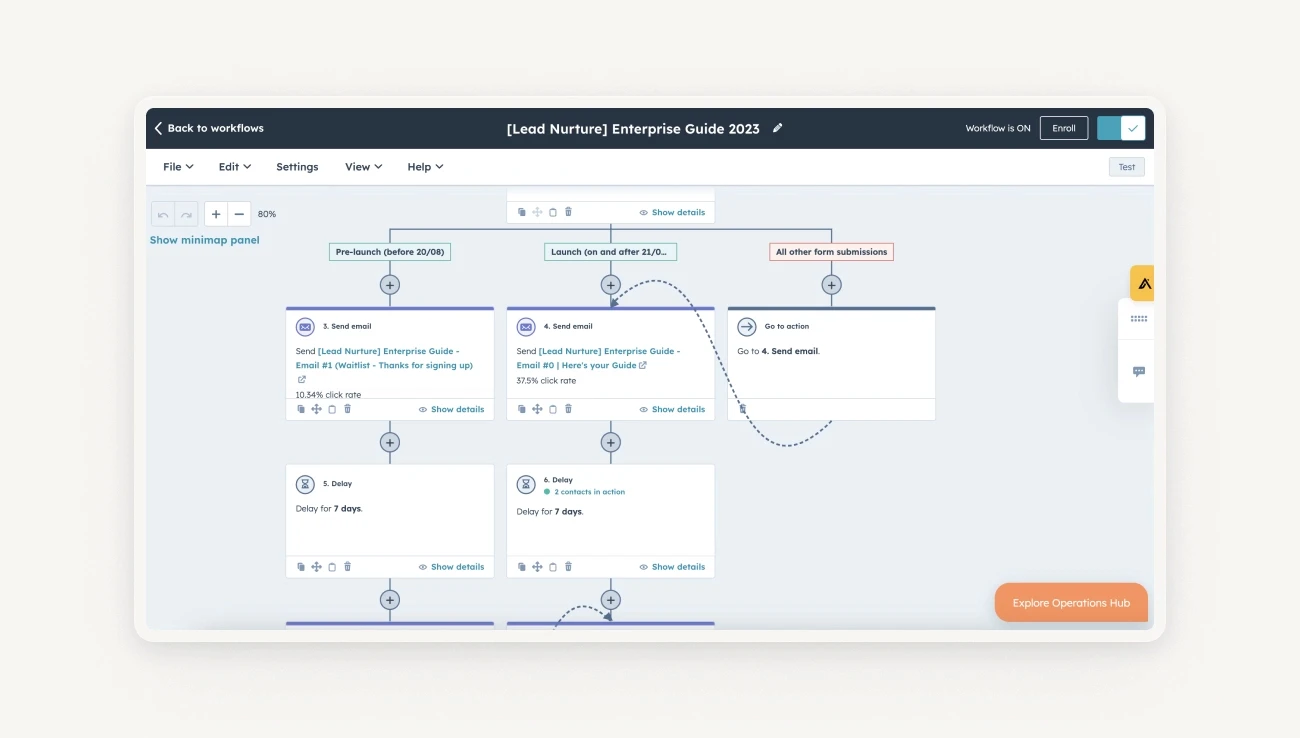Screen dimensions: 1300x738
Task: Click the 10.34% click rate text
Action: click(328, 395)
